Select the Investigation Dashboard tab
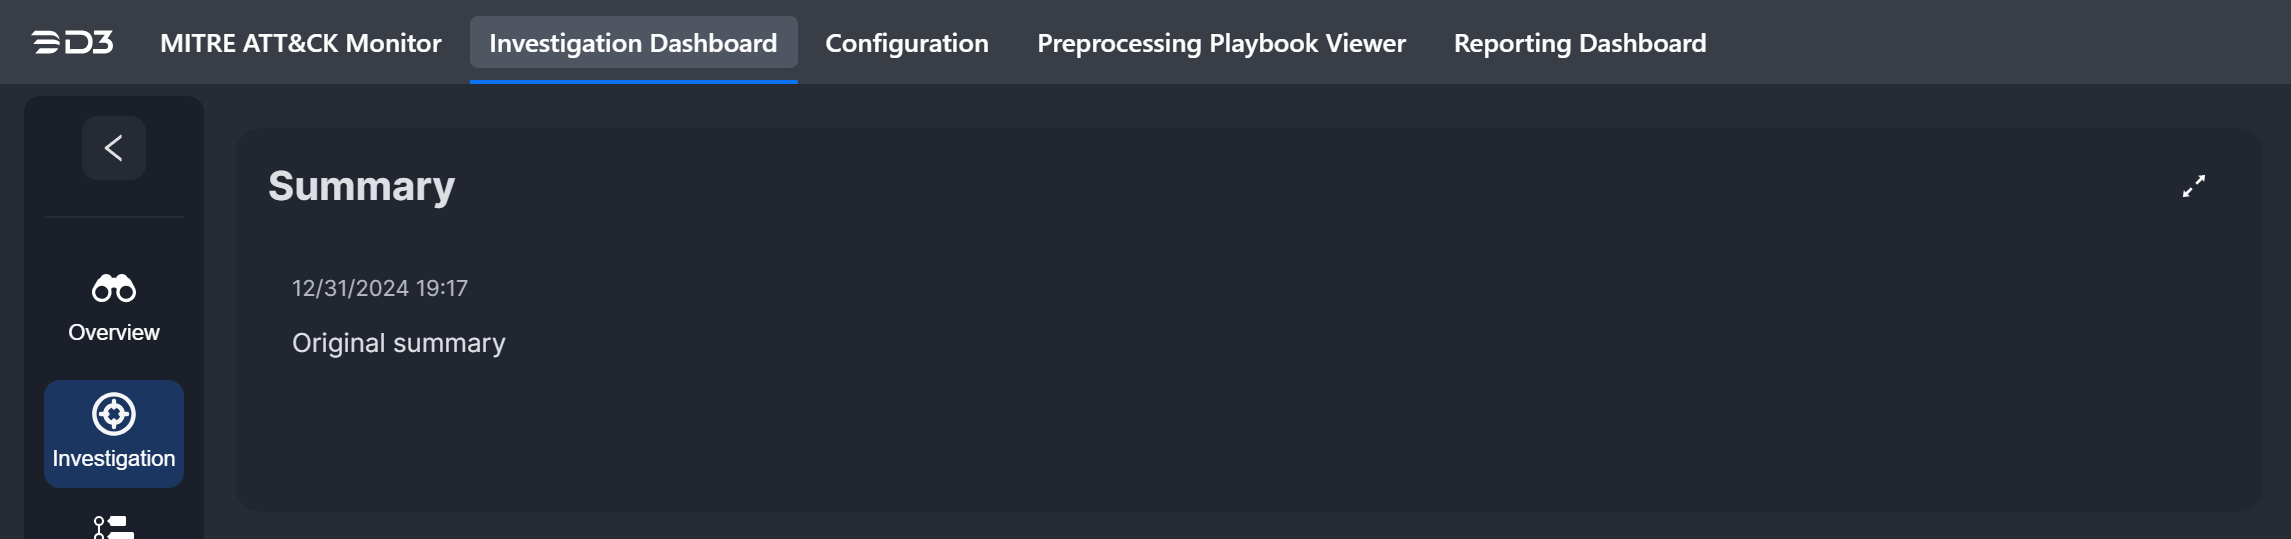Screen dimensions: 2291x539 (x=633, y=43)
